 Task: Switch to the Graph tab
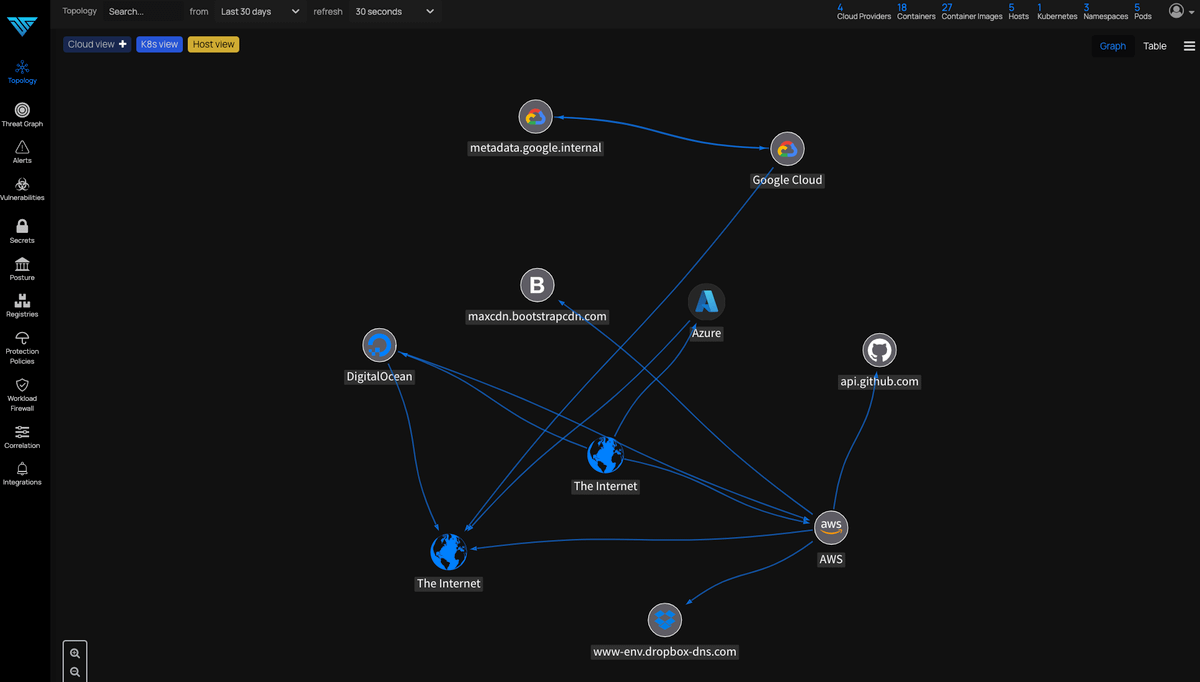pyautogui.click(x=1112, y=46)
